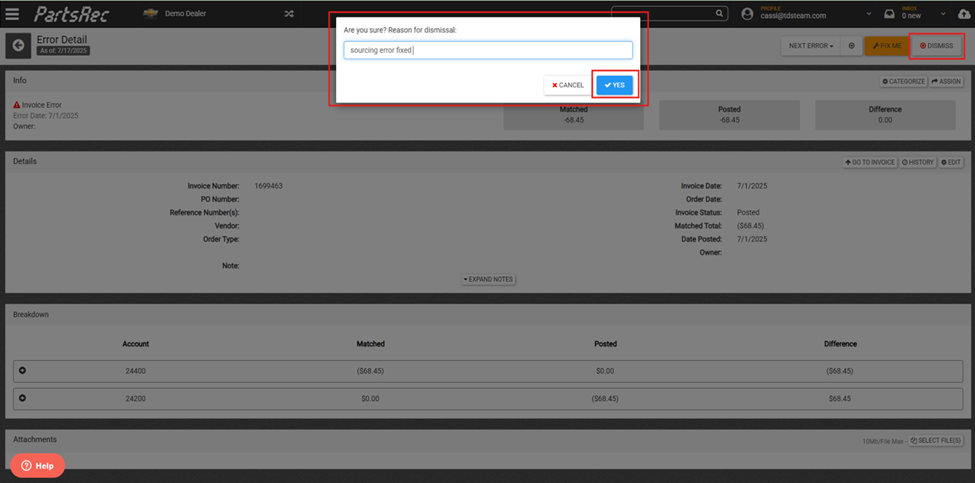The image size is (975, 483).
Task: Click the Demo Dealer name
Action: pyautogui.click(x=185, y=14)
